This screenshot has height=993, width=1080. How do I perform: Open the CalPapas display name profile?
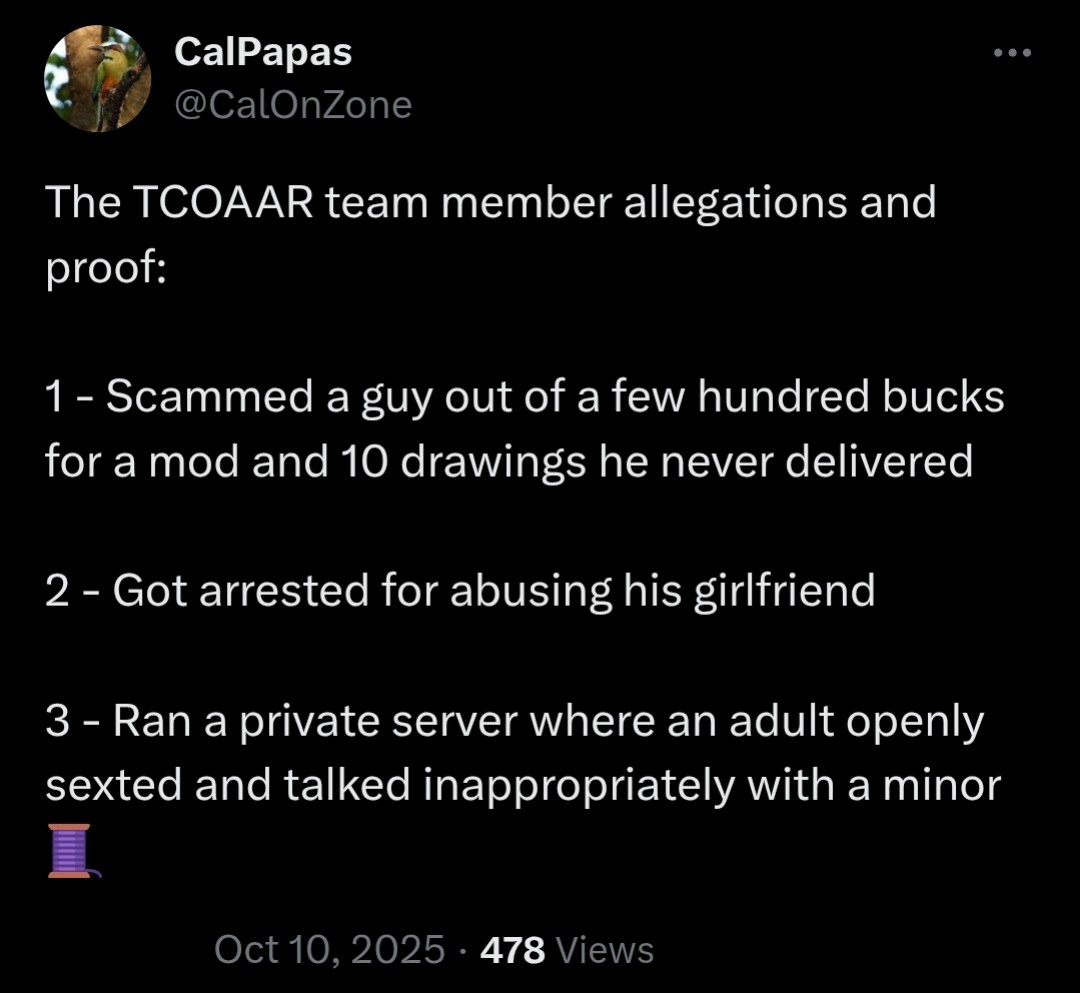pos(263,52)
